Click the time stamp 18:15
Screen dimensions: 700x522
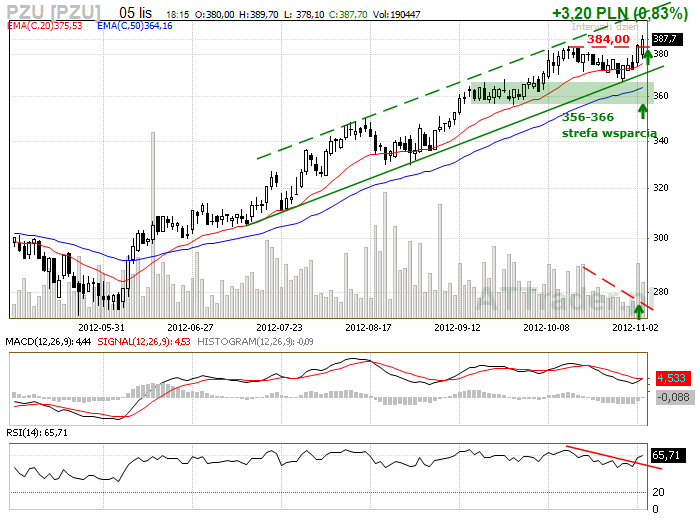(x=178, y=15)
